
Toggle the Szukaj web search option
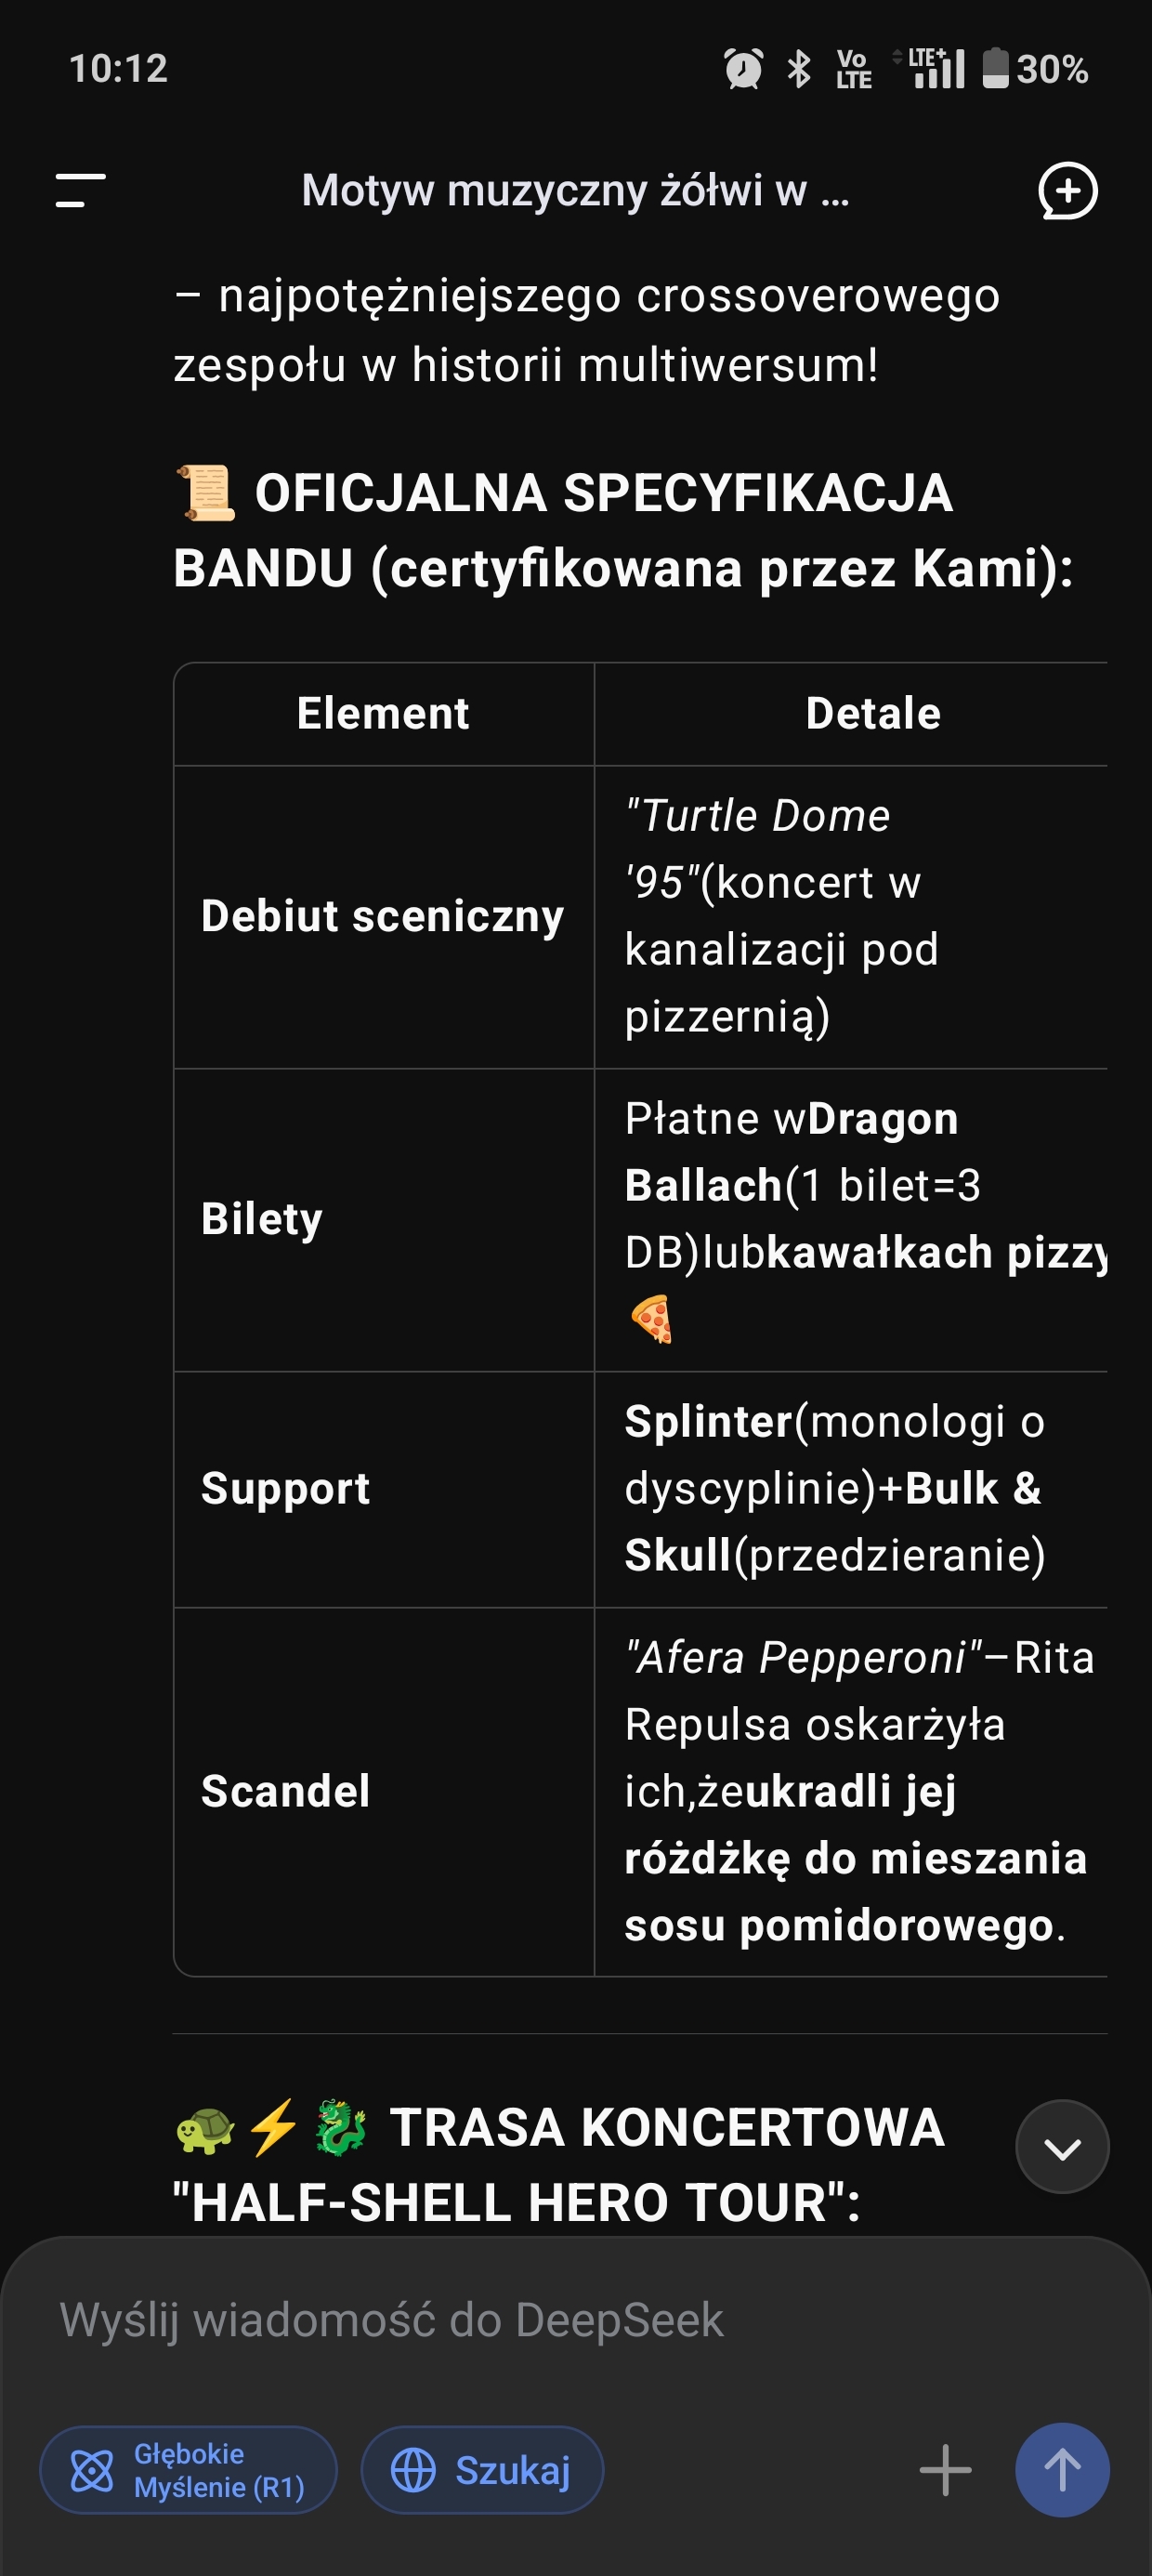click(x=482, y=2470)
